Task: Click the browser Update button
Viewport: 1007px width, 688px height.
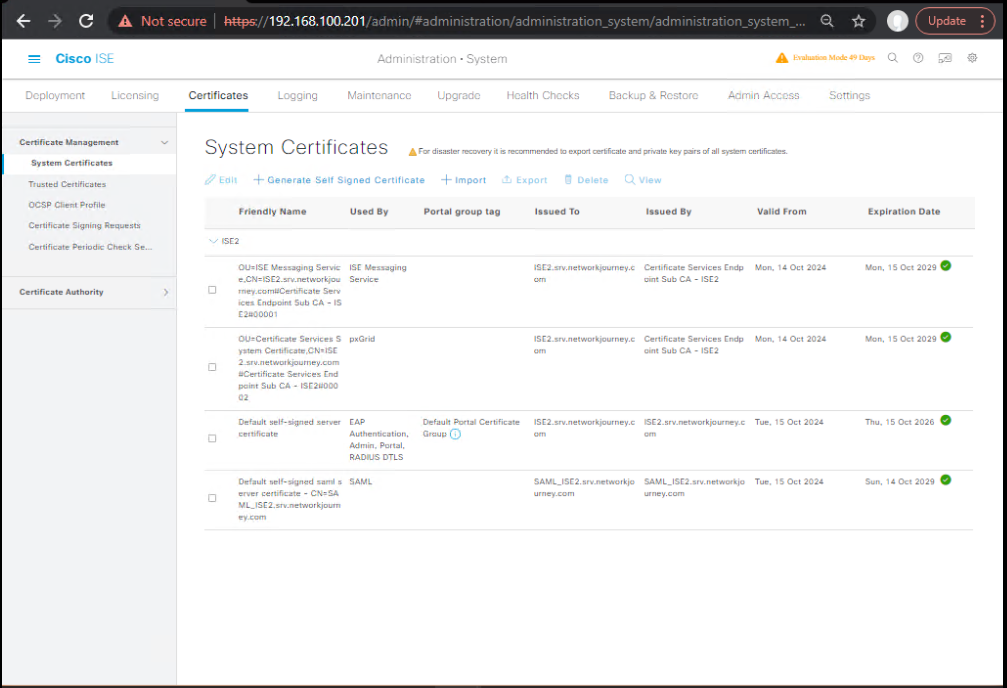Action: [x=947, y=21]
